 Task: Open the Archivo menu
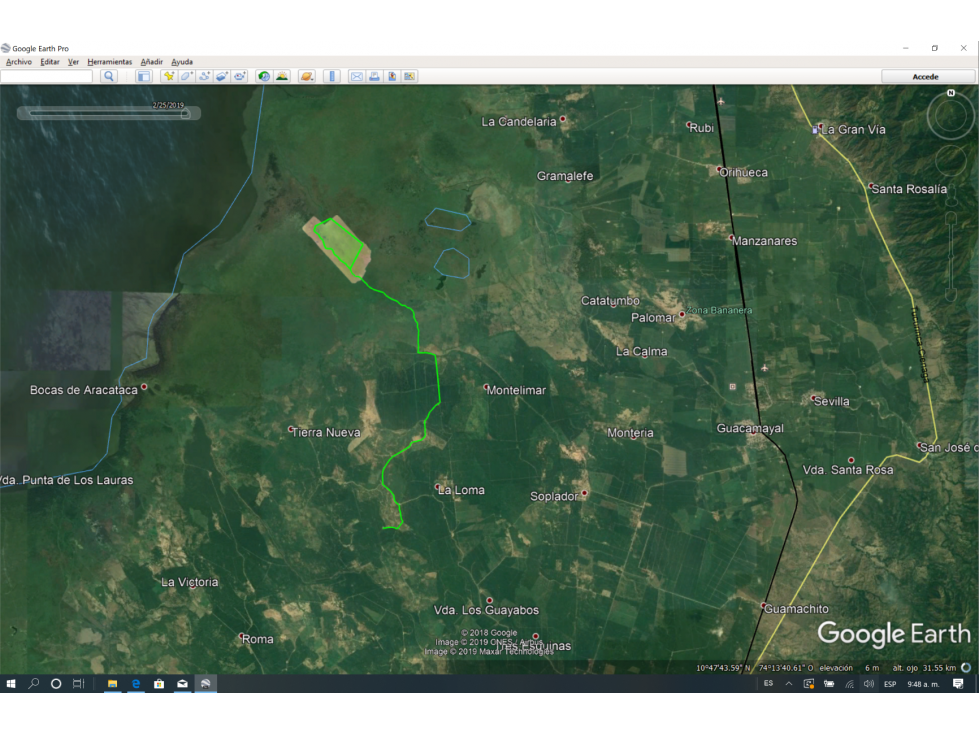pyautogui.click(x=19, y=62)
